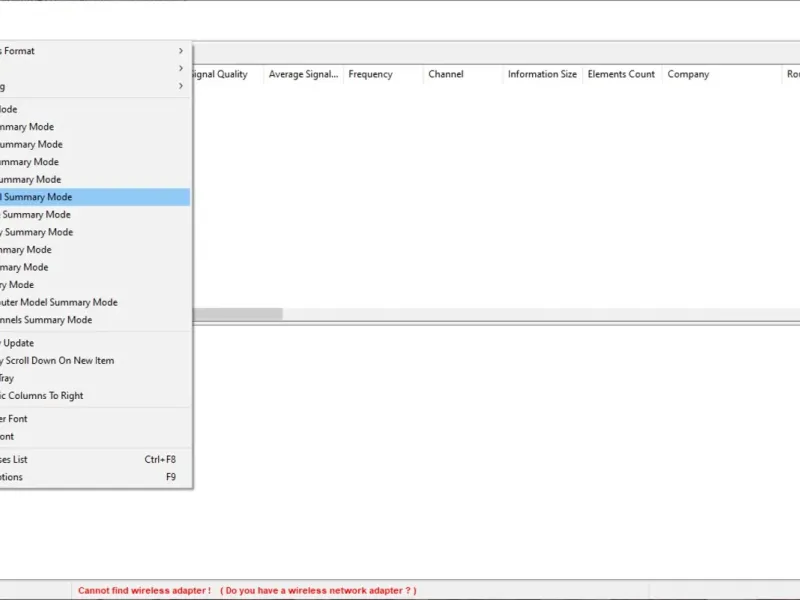Toggle Scroll Down On New Item option
This screenshot has width=800, height=600.
tap(95, 361)
